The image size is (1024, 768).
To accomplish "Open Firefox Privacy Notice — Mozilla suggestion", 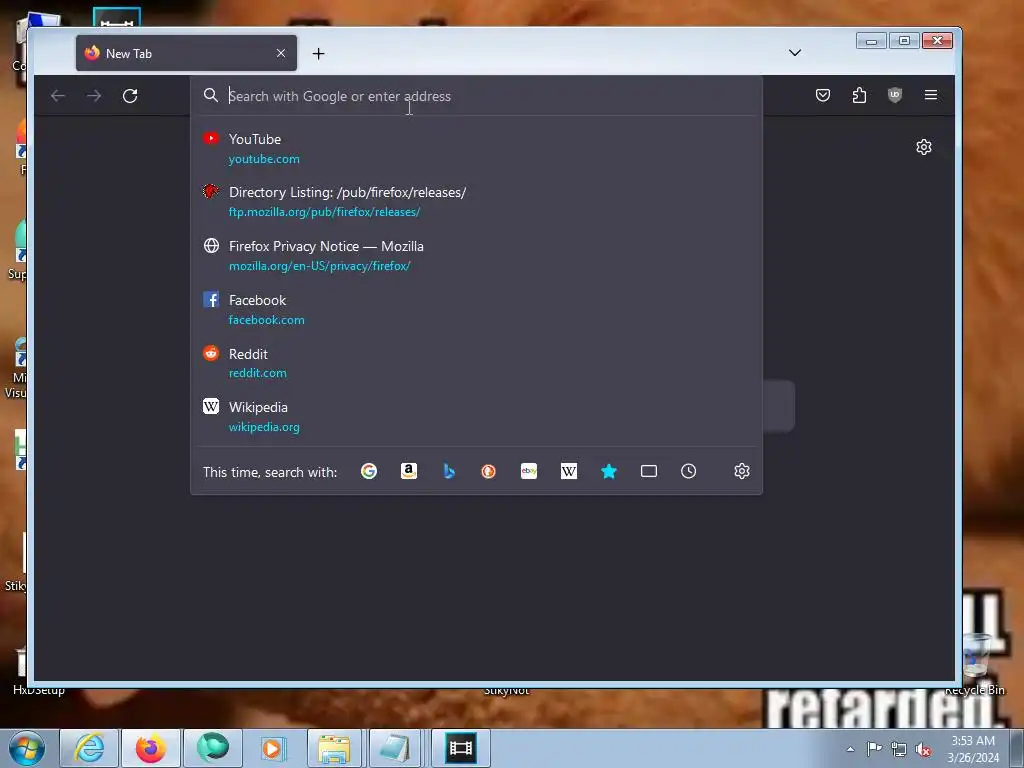I will pos(477,255).
